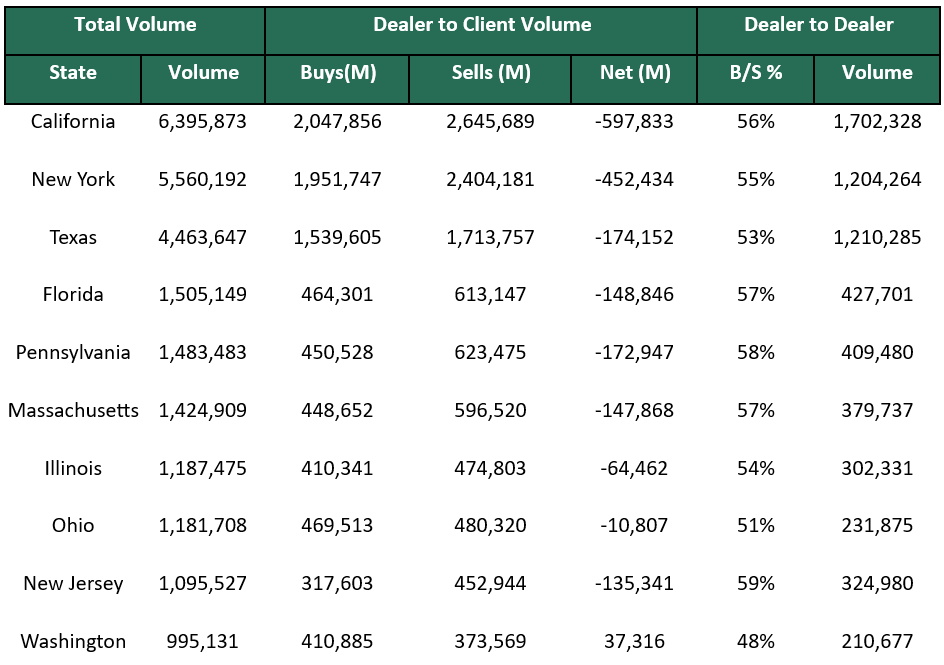The width and height of the screenshot is (944, 665).
Task: Click the Massachusetts state cell
Action: point(73,411)
